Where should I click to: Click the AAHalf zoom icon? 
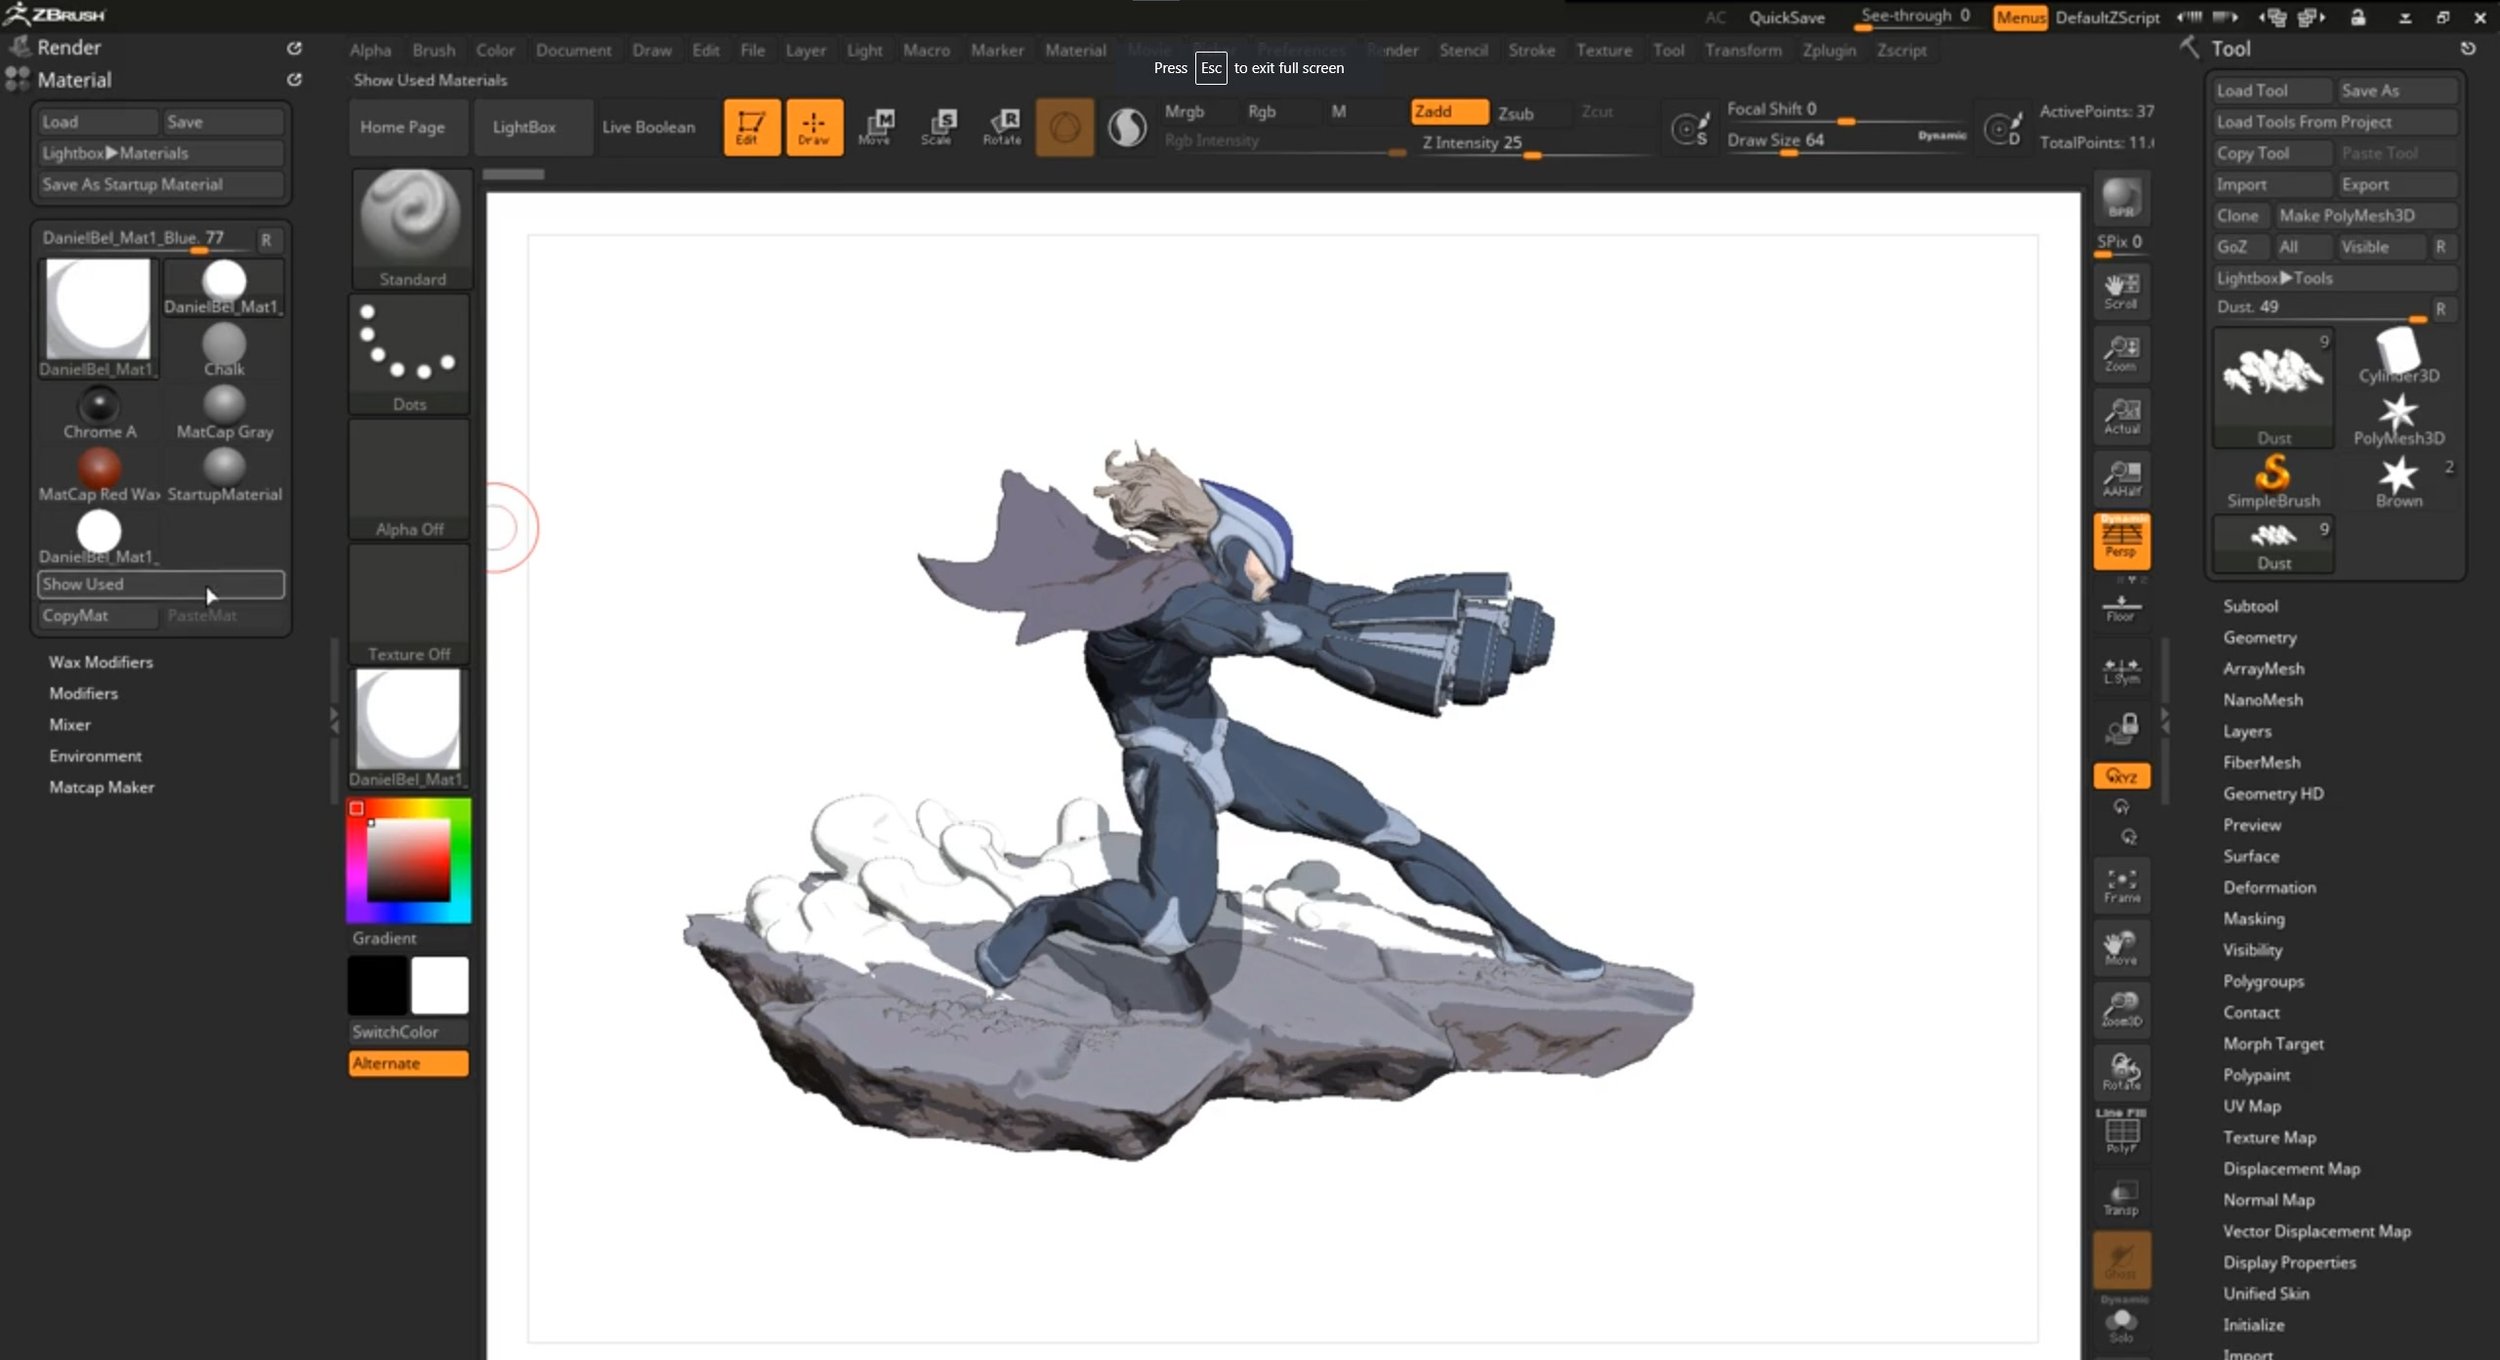2121,477
